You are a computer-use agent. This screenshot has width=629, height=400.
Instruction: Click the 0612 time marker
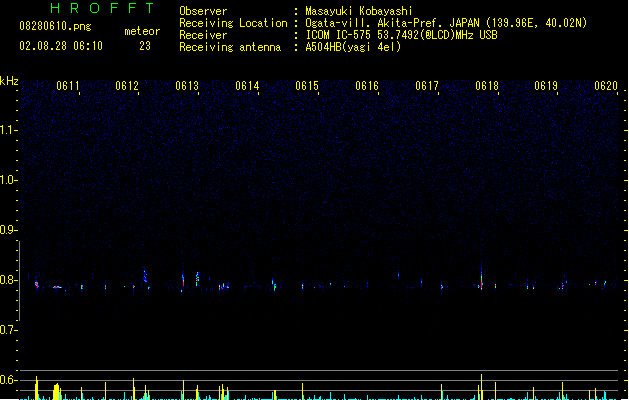(x=127, y=86)
